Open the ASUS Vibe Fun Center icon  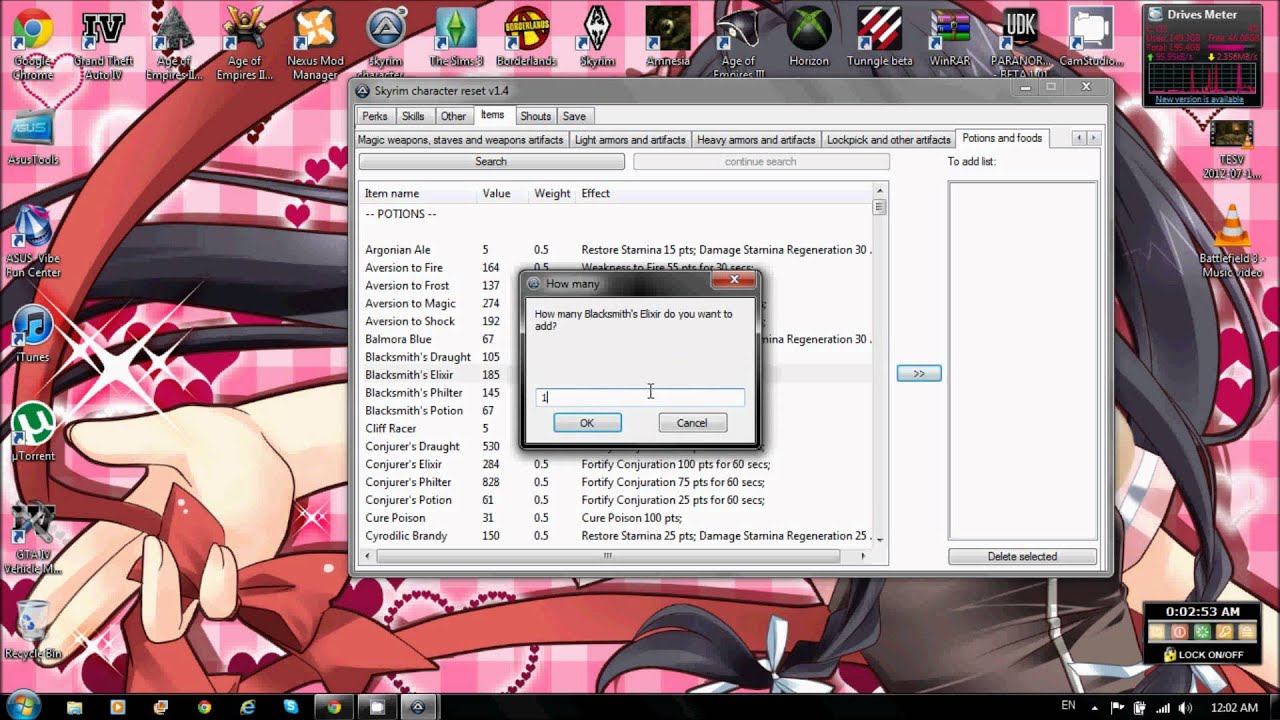click(33, 240)
